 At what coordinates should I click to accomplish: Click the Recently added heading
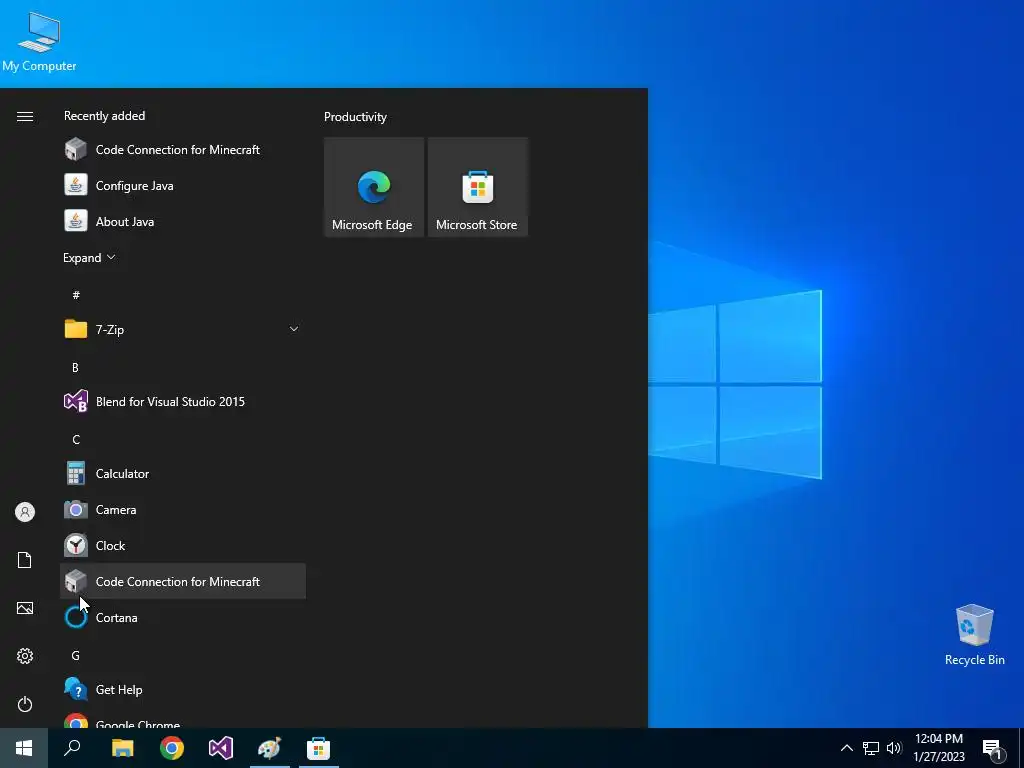pyautogui.click(x=104, y=116)
